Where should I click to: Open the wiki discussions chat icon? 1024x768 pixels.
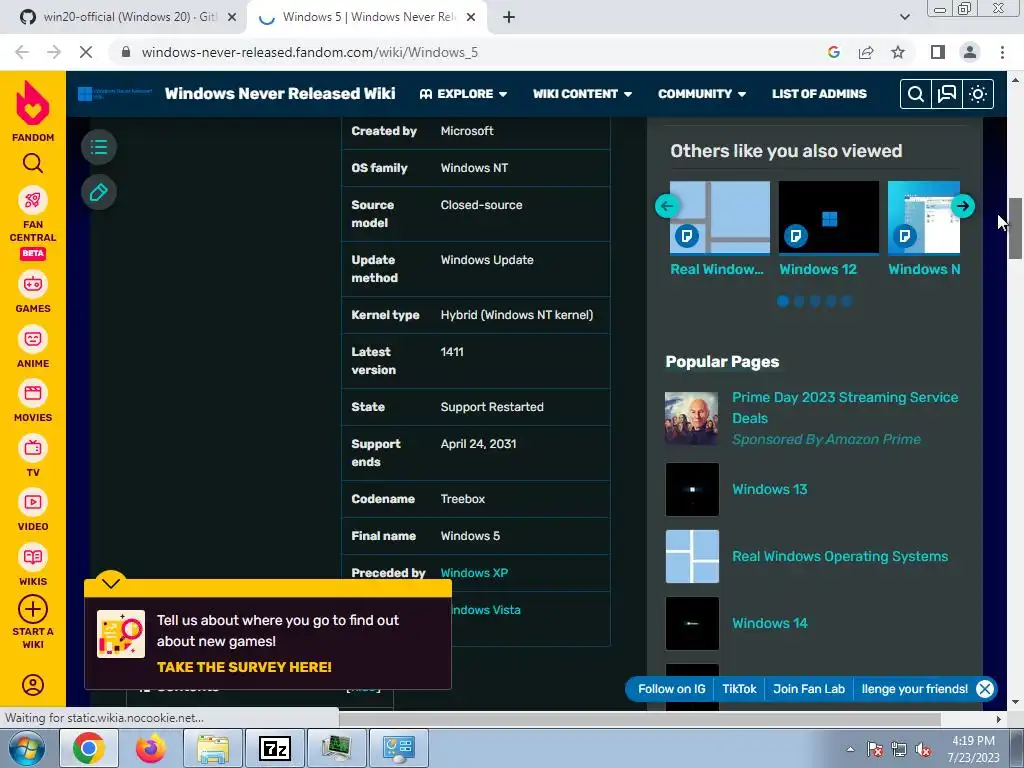pos(946,94)
